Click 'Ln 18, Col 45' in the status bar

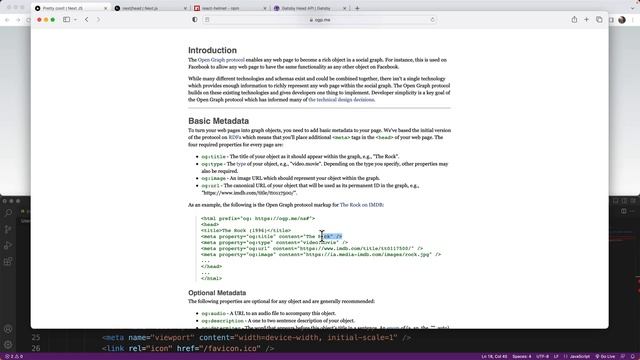494,356
